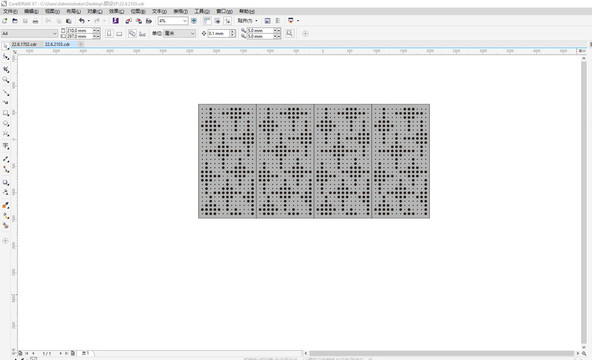Image resolution: width=592 pixels, height=360 pixels.
Task: Toggle Treat as filled button
Action: pyautogui.click(x=290, y=34)
